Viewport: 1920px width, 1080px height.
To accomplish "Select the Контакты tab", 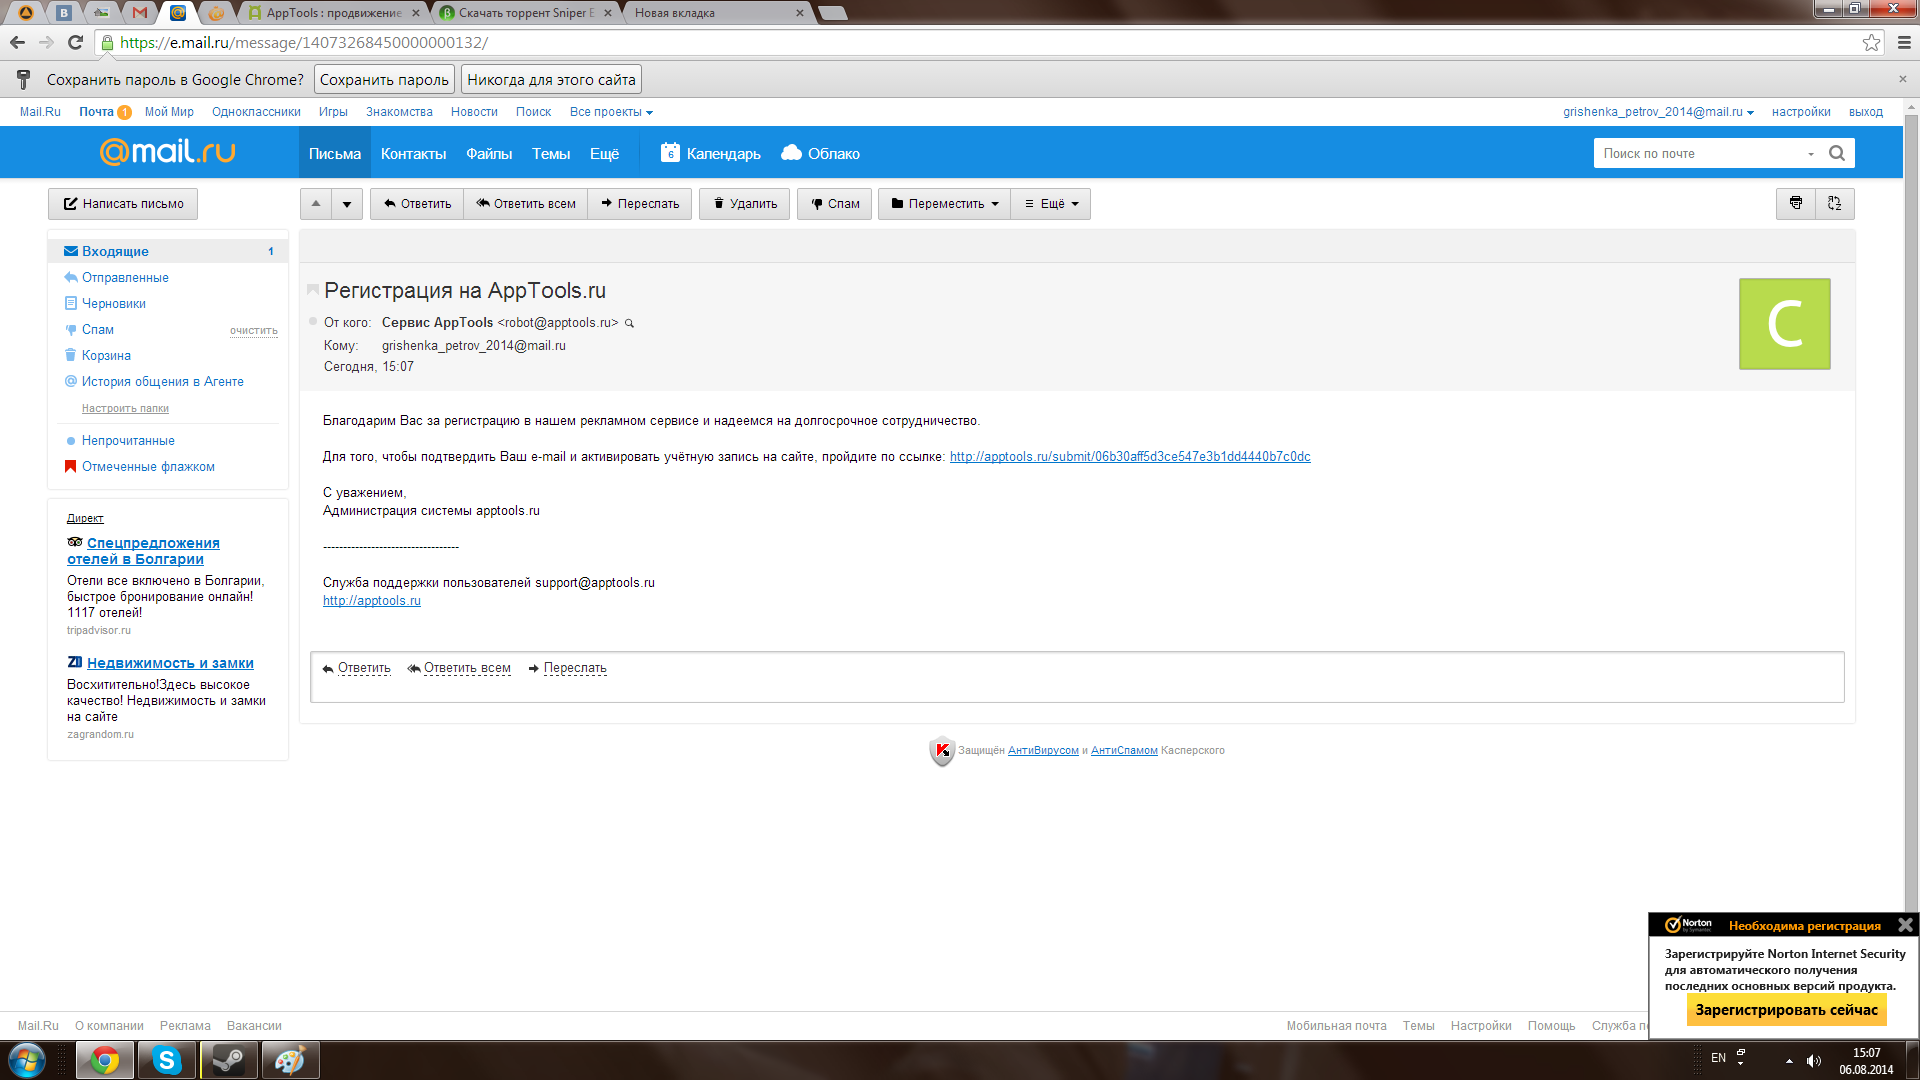I will click(413, 153).
